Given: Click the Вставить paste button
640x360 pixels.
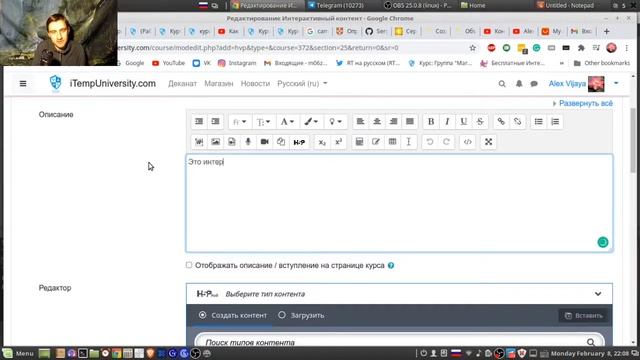Looking at the screenshot, I should click(x=584, y=316).
